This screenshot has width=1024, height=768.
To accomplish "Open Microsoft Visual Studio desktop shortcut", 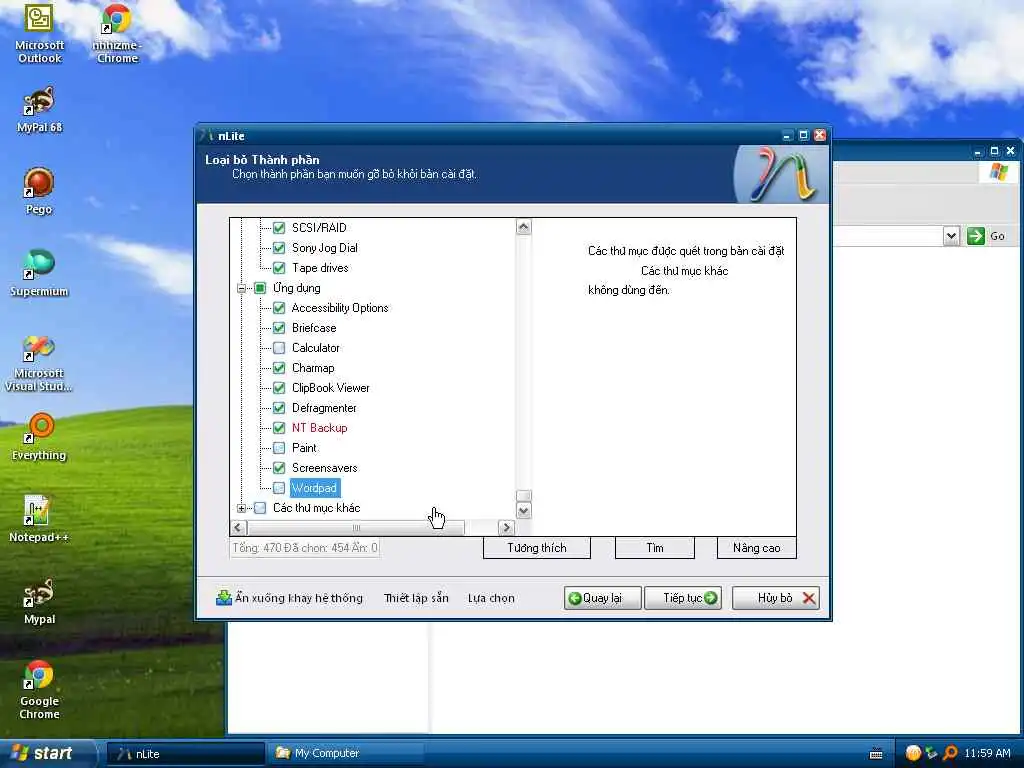I will 39,362.
